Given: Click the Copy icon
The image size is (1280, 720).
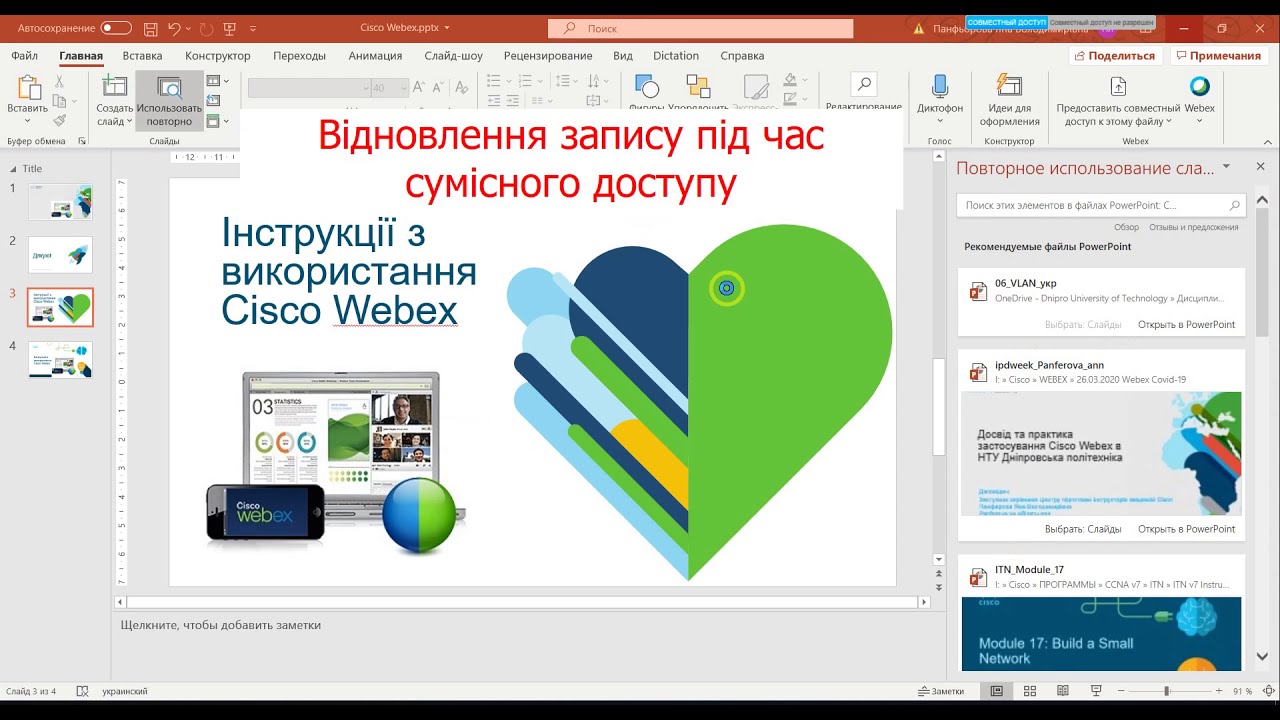Looking at the screenshot, I should pyautogui.click(x=60, y=101).
